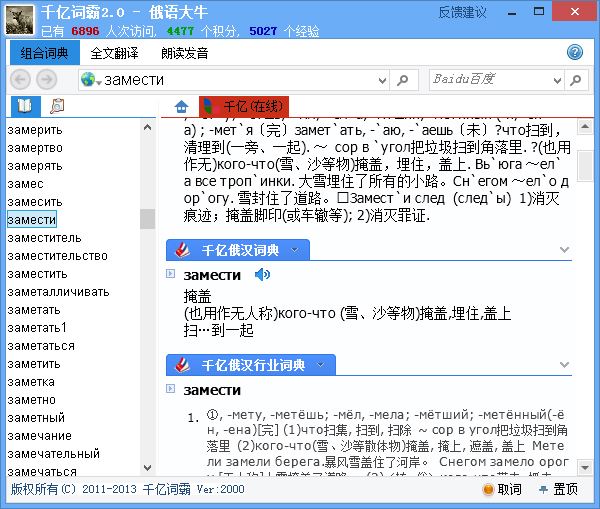Viewport: 600px width, 509px height.
Task: Switch to 朗读发音 tab
Action: (x=184, y=53)
